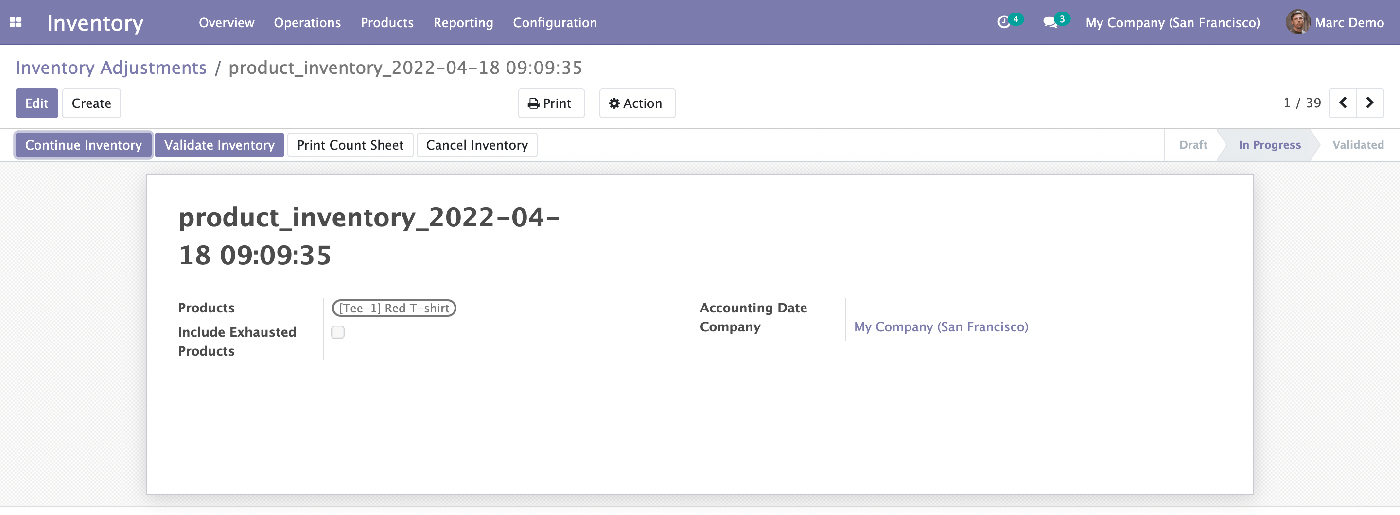The image size is (1400, 515).
Task: Open the activities clock icon
Action: tap(1005, 22)
